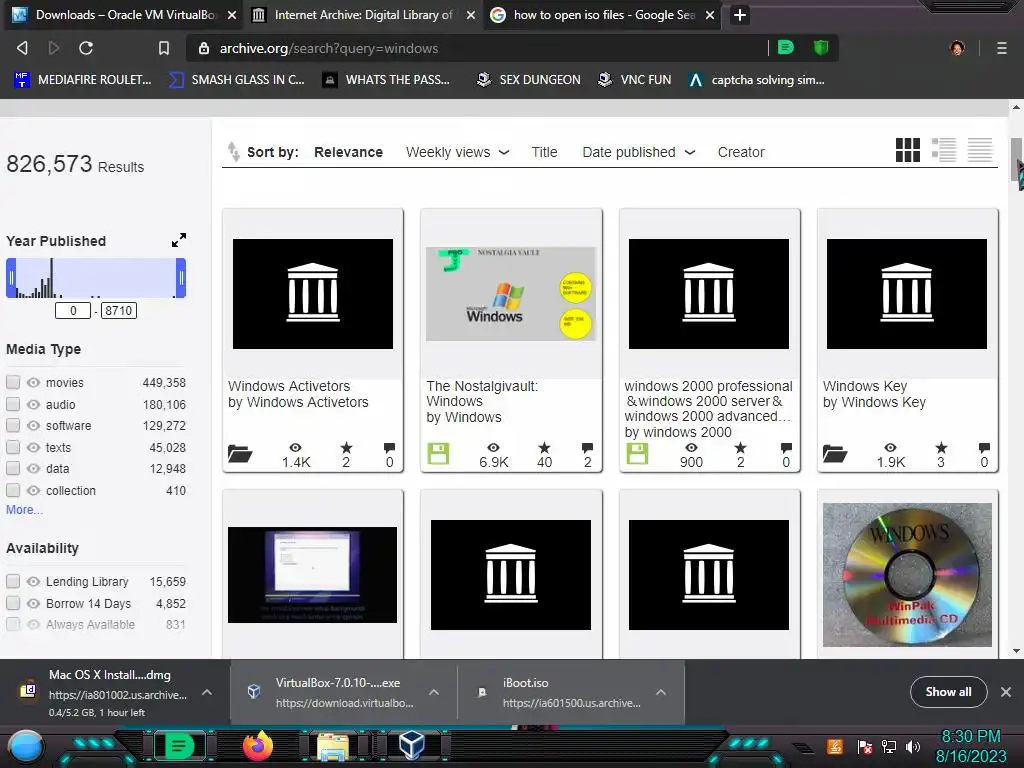This screenshot has height=768, width=1024.
Task: Check the movies media type filter
Action: pos(13,382)
